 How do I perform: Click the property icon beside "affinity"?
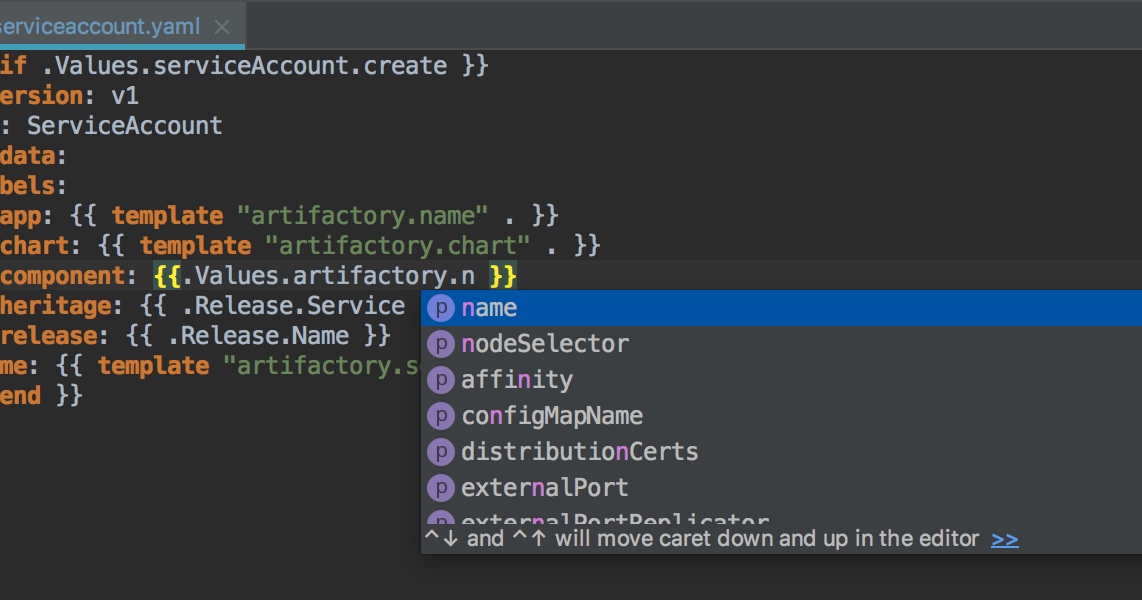coord(441,380)
